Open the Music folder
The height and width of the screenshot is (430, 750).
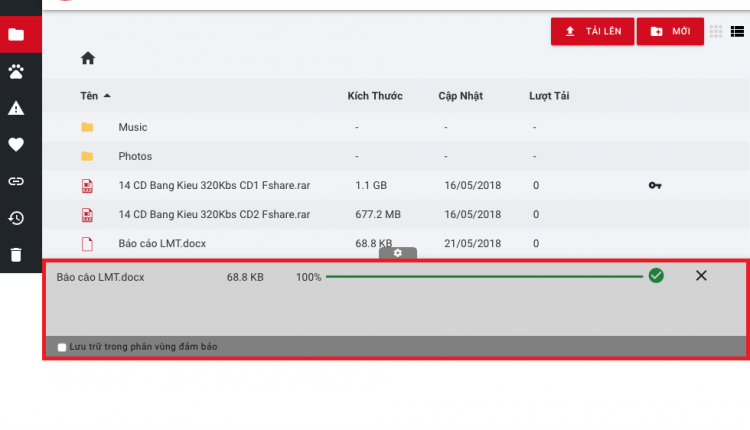(132, 127)
